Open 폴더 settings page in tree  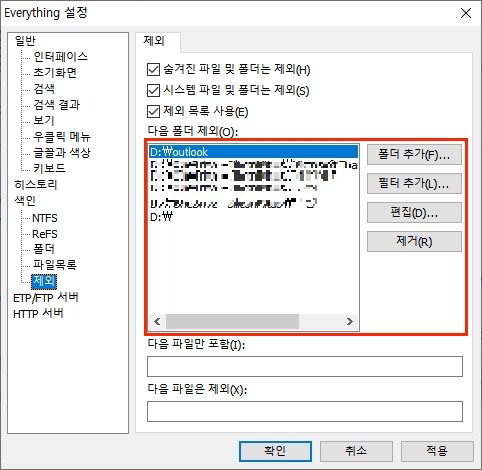[43, 249]
